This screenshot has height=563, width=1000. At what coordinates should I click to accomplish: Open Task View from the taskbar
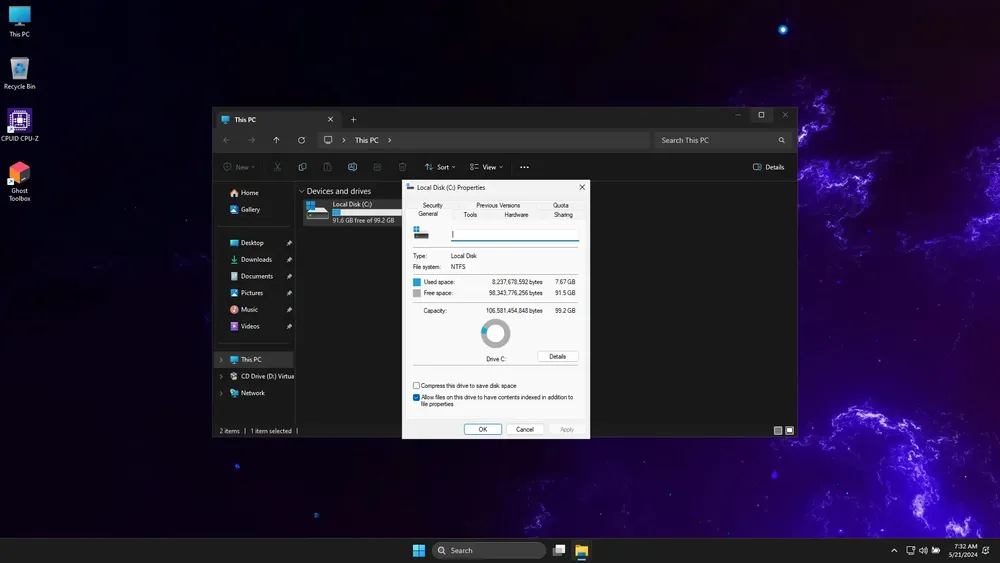pos(559,550)
